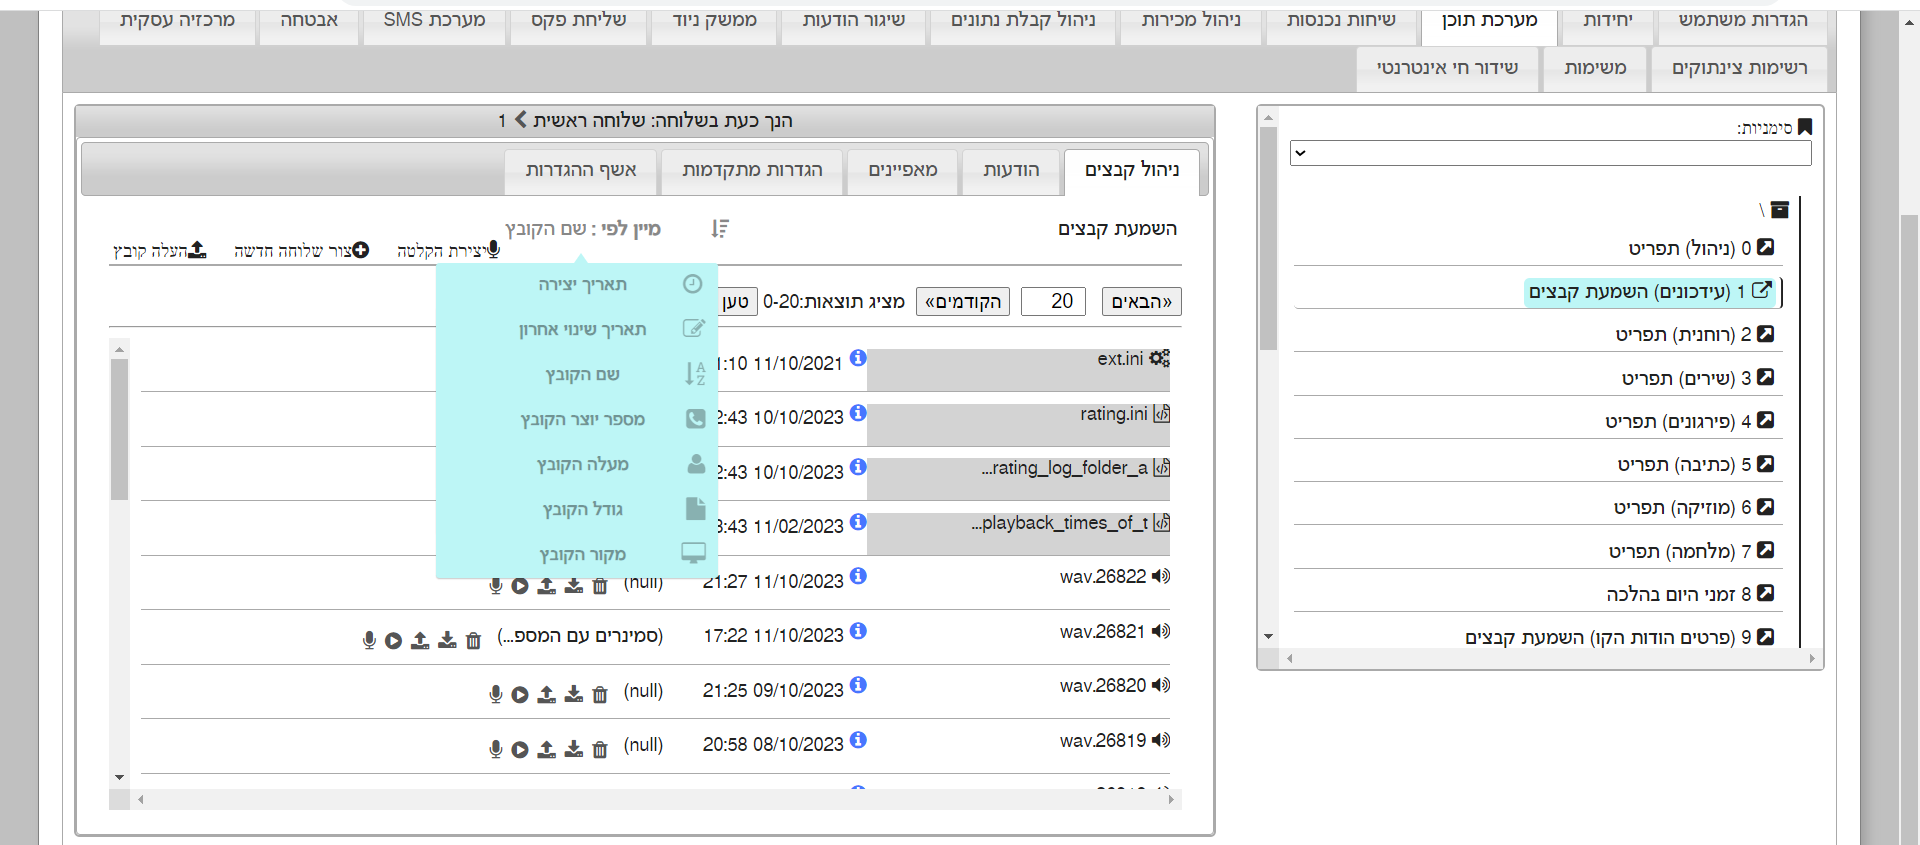
Task: Click the טען load button
Action: [737, 302]
